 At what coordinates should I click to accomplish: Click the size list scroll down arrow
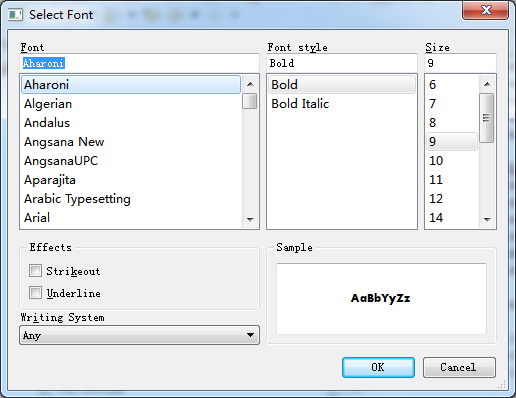pyautogui.click(x=487, y=219)
